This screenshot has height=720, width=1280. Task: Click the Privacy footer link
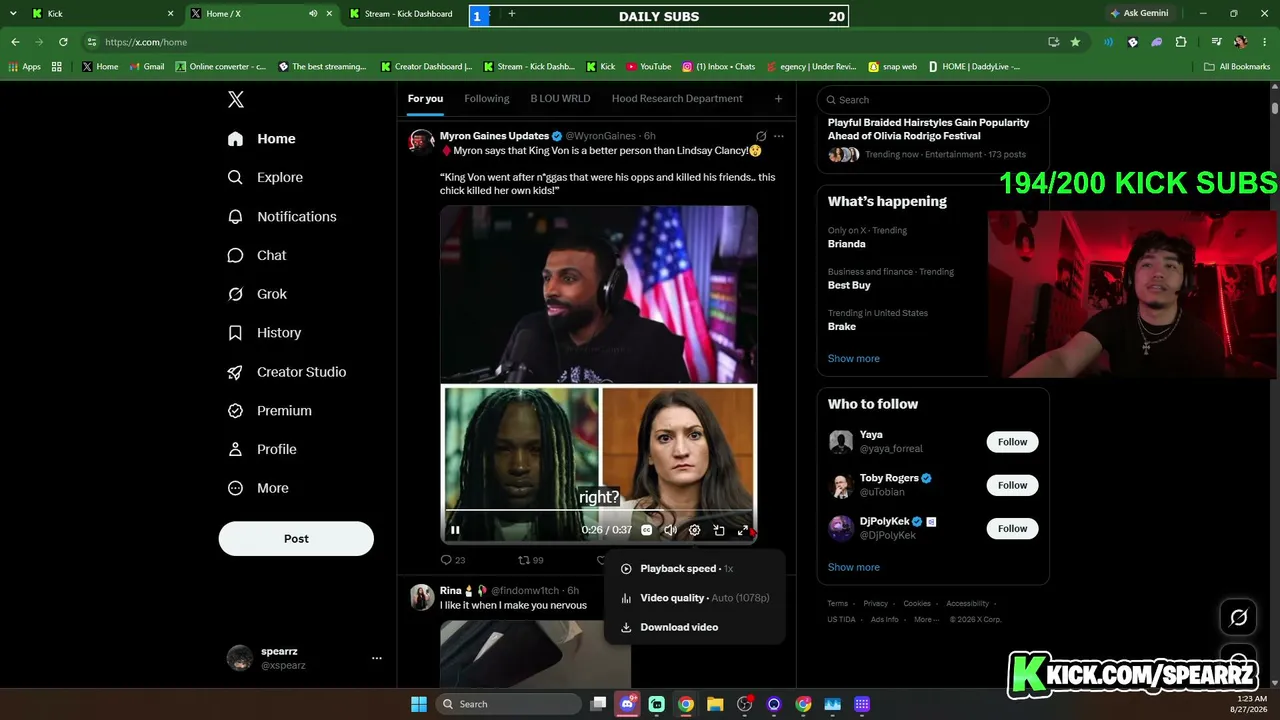[x=876, y=604]
